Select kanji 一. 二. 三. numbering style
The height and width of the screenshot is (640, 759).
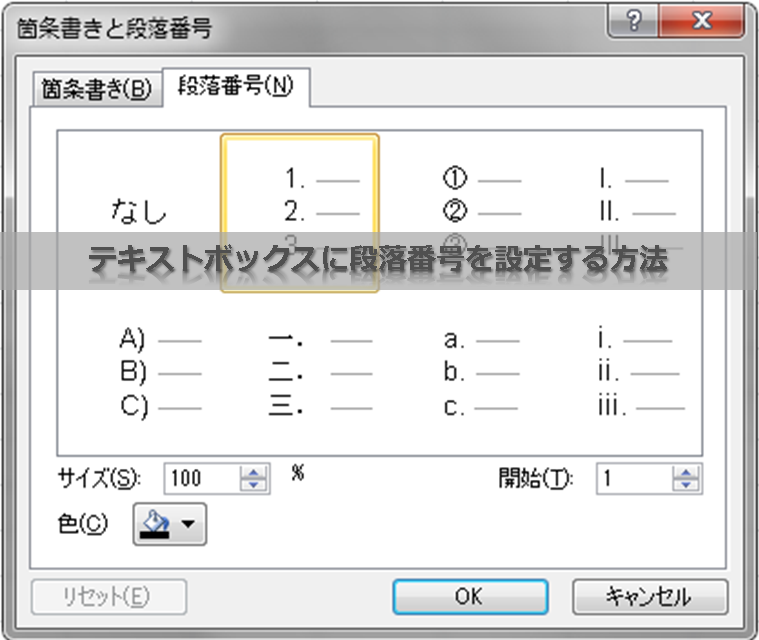point(320,373)
